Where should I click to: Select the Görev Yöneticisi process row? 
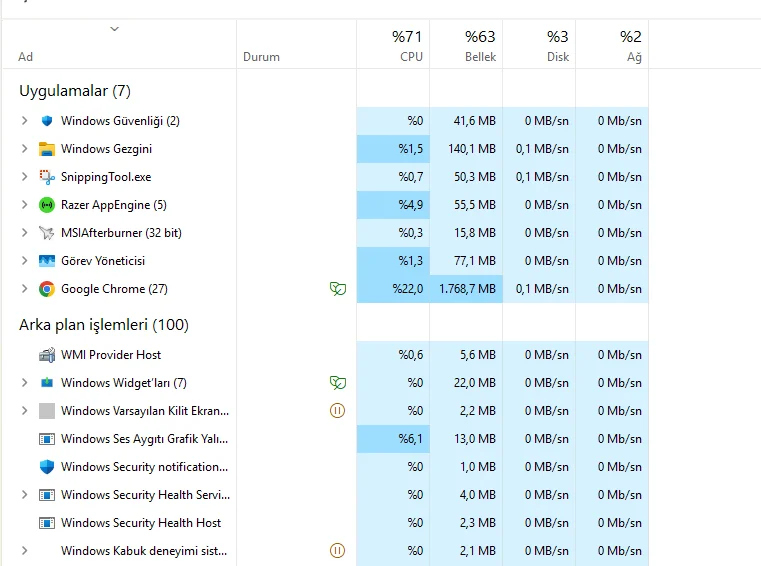[325, 261]
